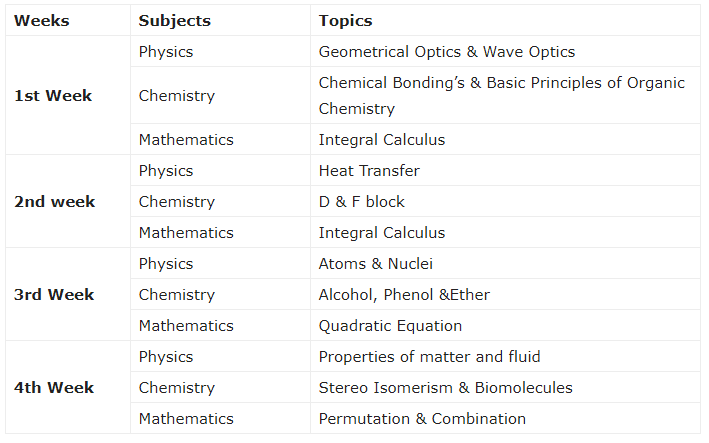
Task: Select the 2nd week cell
Action: point(55,202)
